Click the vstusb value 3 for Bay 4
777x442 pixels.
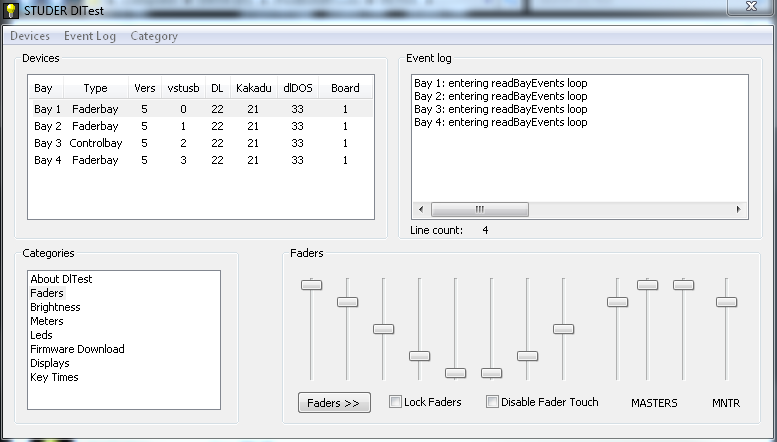click(x=183, y=160)
